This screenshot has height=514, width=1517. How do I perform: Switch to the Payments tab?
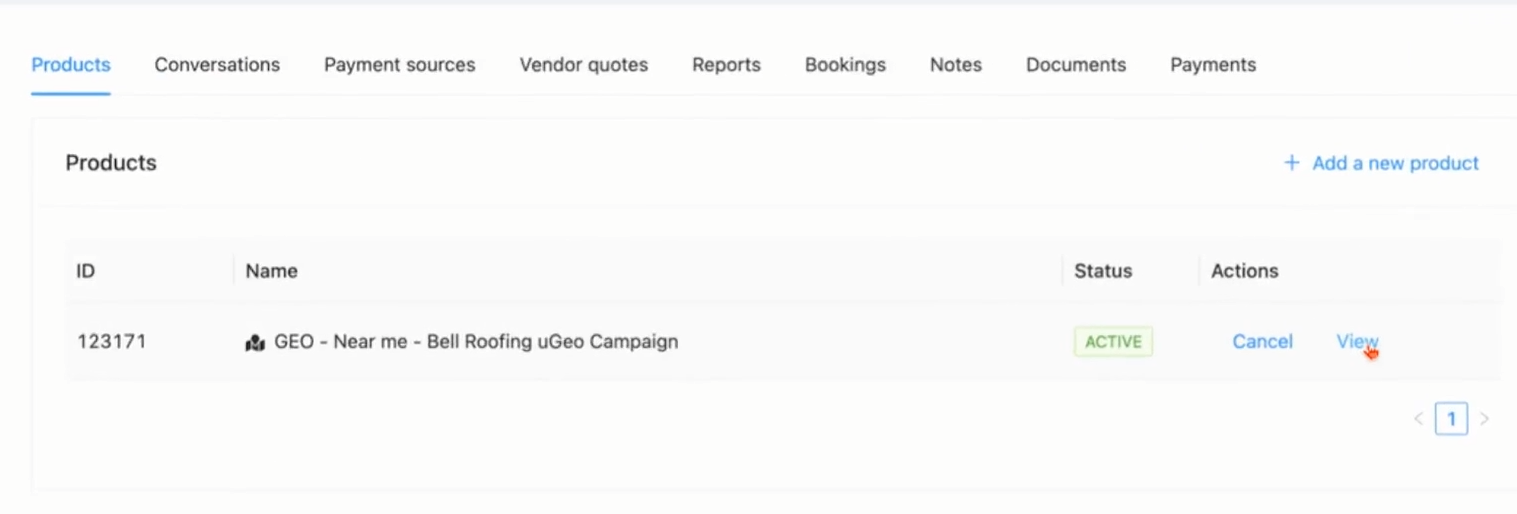coord(1212,65)
